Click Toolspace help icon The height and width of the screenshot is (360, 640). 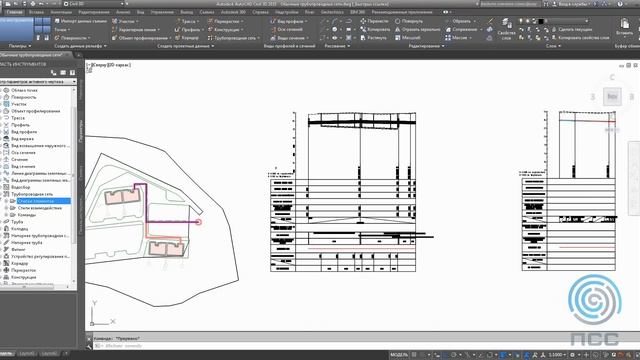72,73
